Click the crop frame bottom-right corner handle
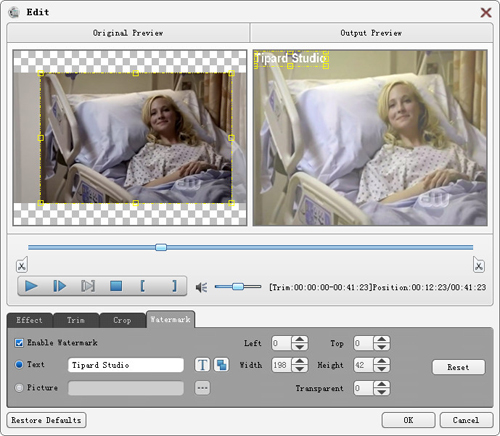500x436 pixels. tap(232, 203)
